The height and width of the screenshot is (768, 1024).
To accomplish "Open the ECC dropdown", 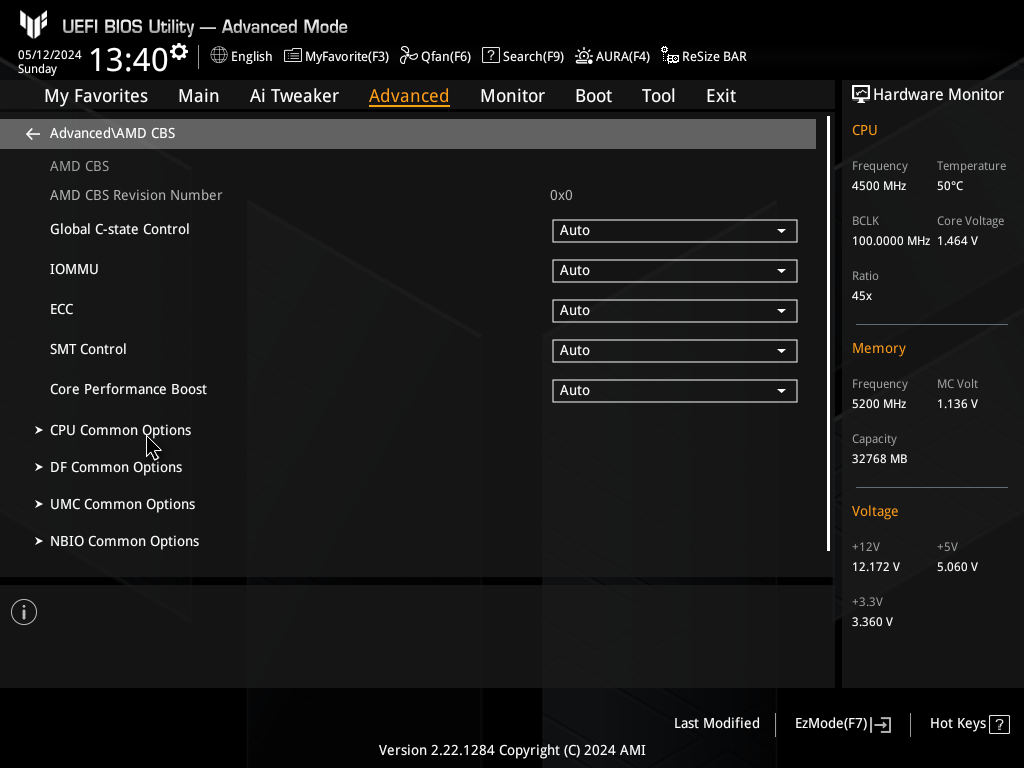I will click(x=675, y=310).
